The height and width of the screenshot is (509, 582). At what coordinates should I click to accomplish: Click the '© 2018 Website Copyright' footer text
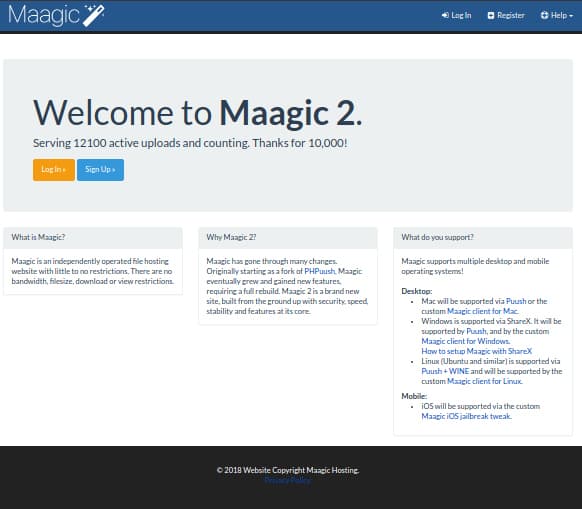click(288, 470)
